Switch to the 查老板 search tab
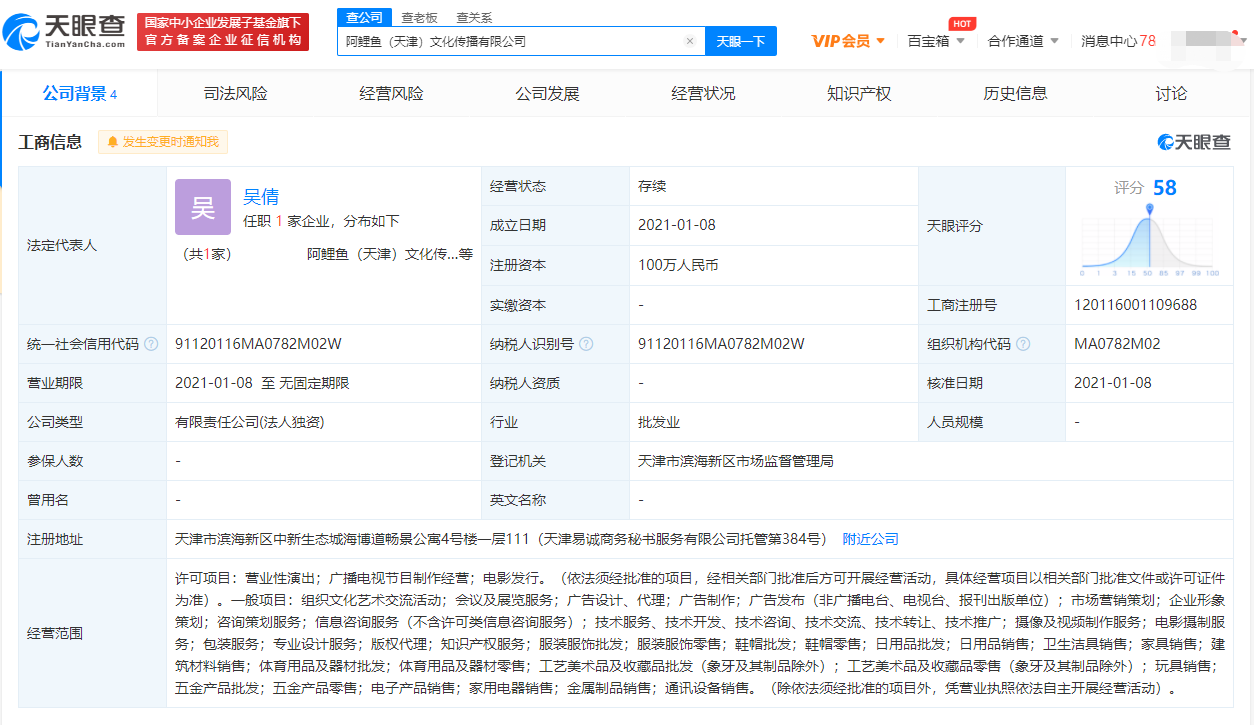Viewport: 1254px width, 725px height. pos(419,17)
